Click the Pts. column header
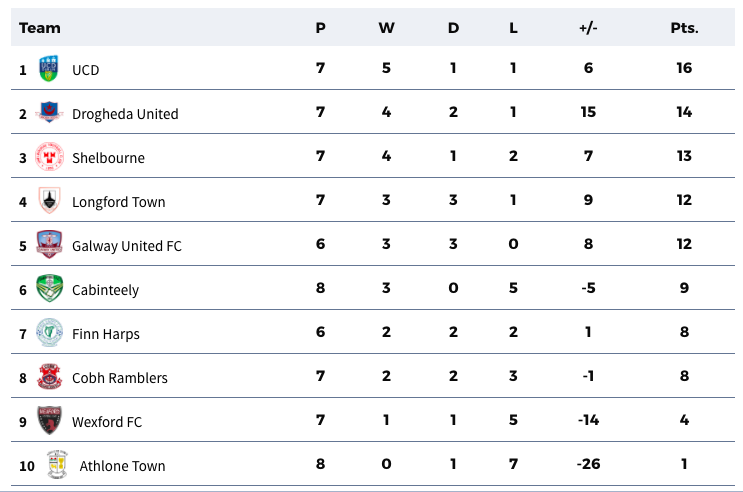Image resolution: width=743 pixels, height=492 pixels. (x=684, y=28)
